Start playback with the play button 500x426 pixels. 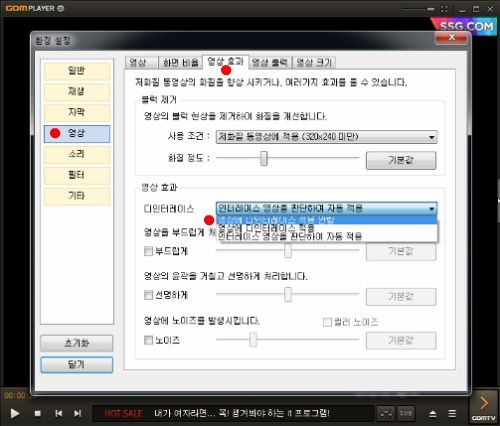[x=14, y=413]
